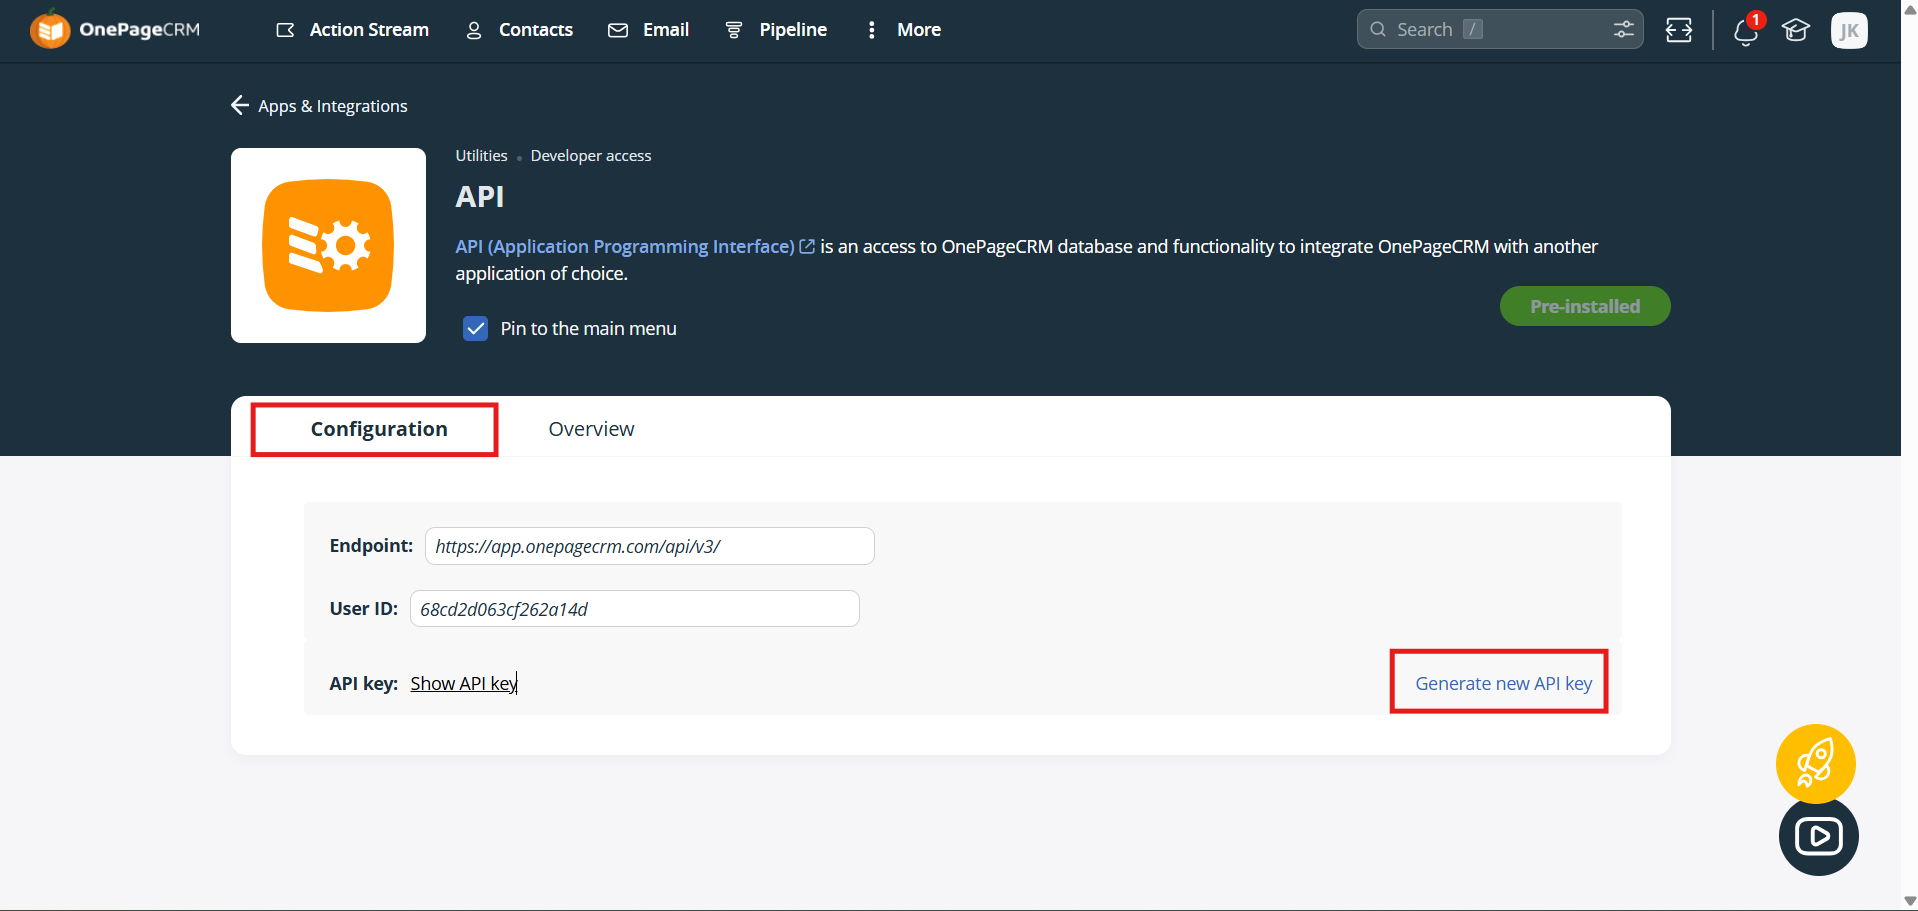
Task: Switch to the Configuration tab
Action: [x=379, y=429]
